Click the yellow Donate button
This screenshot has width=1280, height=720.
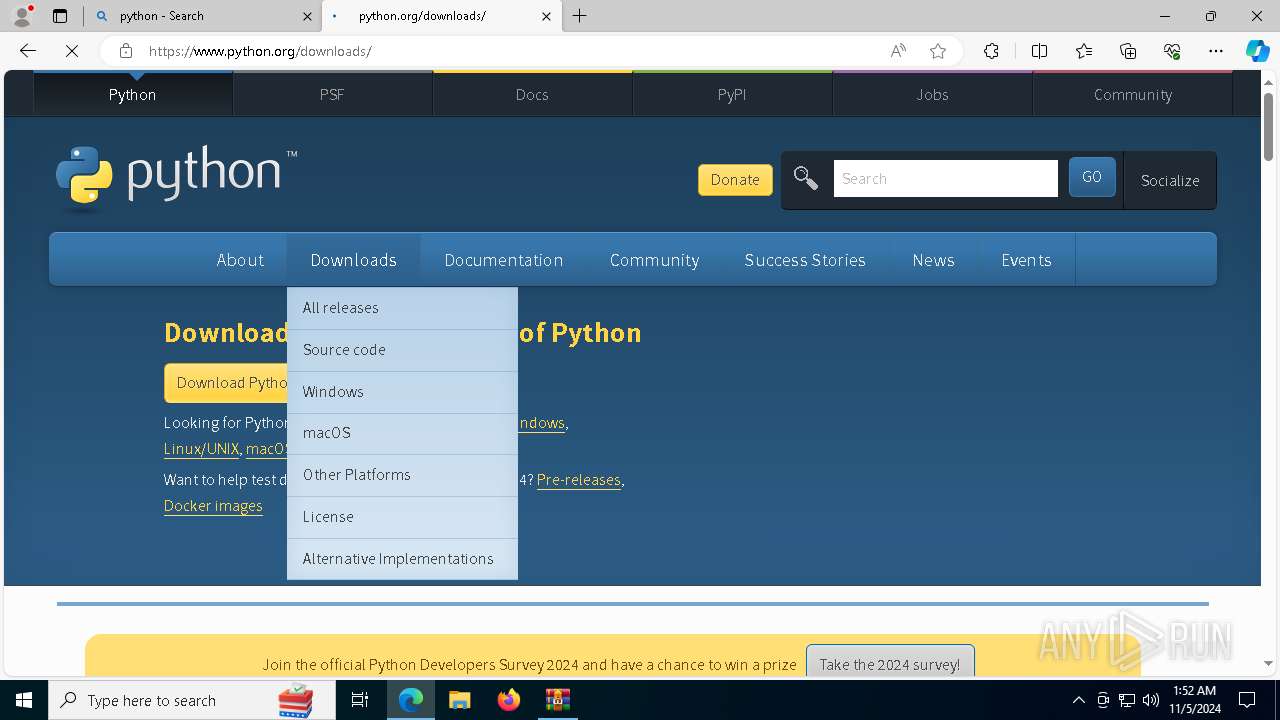click(x=735, y=180)
